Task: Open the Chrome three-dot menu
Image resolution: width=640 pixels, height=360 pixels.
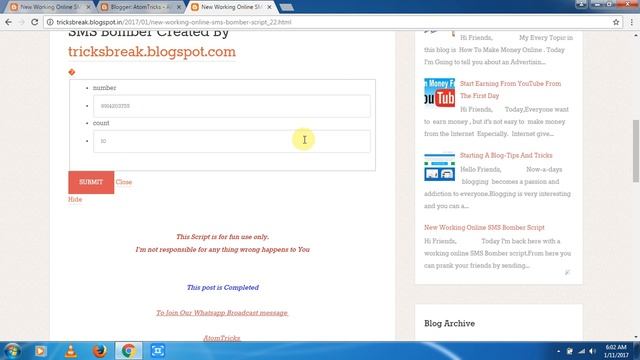Action: [x=632, y=22]
